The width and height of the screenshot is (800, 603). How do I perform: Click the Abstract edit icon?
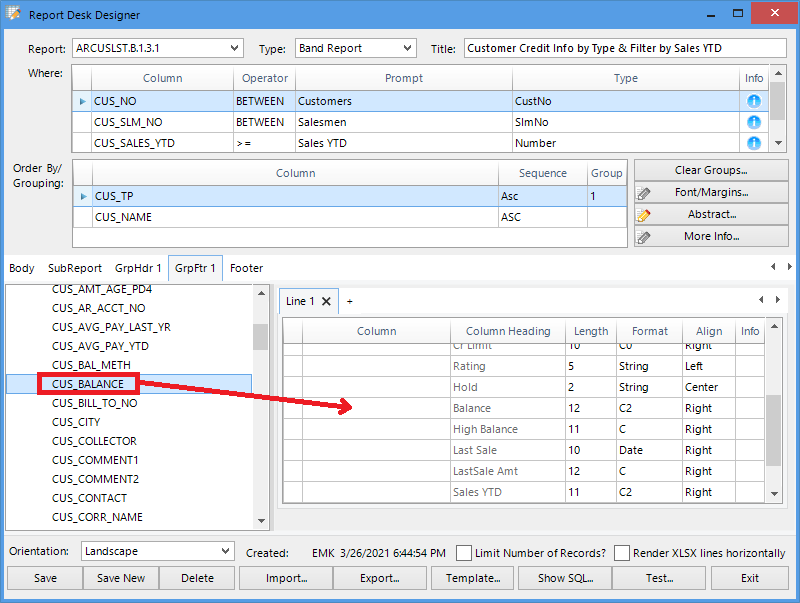(645, 214)
